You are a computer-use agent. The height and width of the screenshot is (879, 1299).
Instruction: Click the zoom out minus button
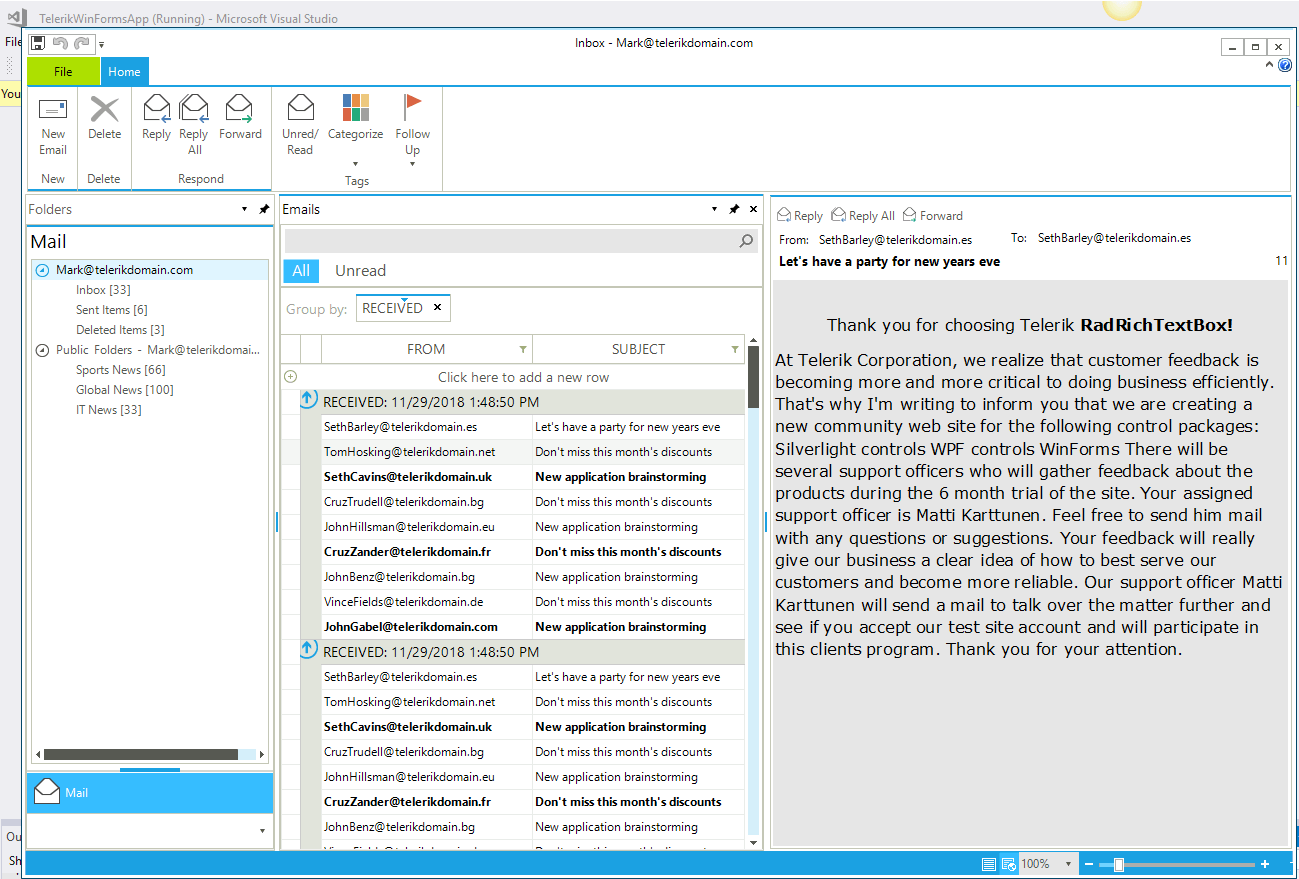tap(1088, 864)
